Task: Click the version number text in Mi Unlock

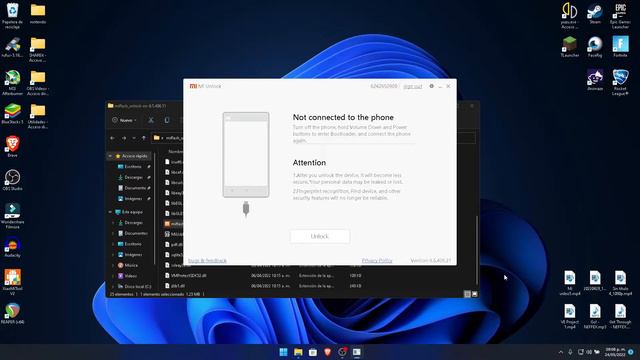Action: coord(431,260)
